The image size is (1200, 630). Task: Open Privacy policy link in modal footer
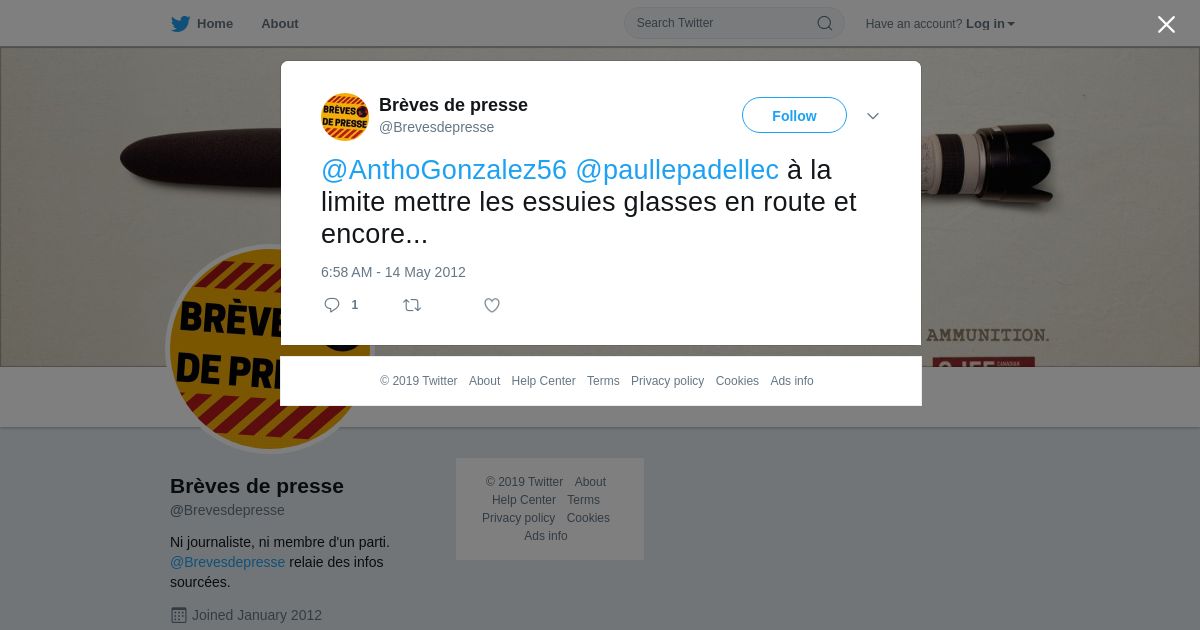pyautogui.click(x=667, y=381)
